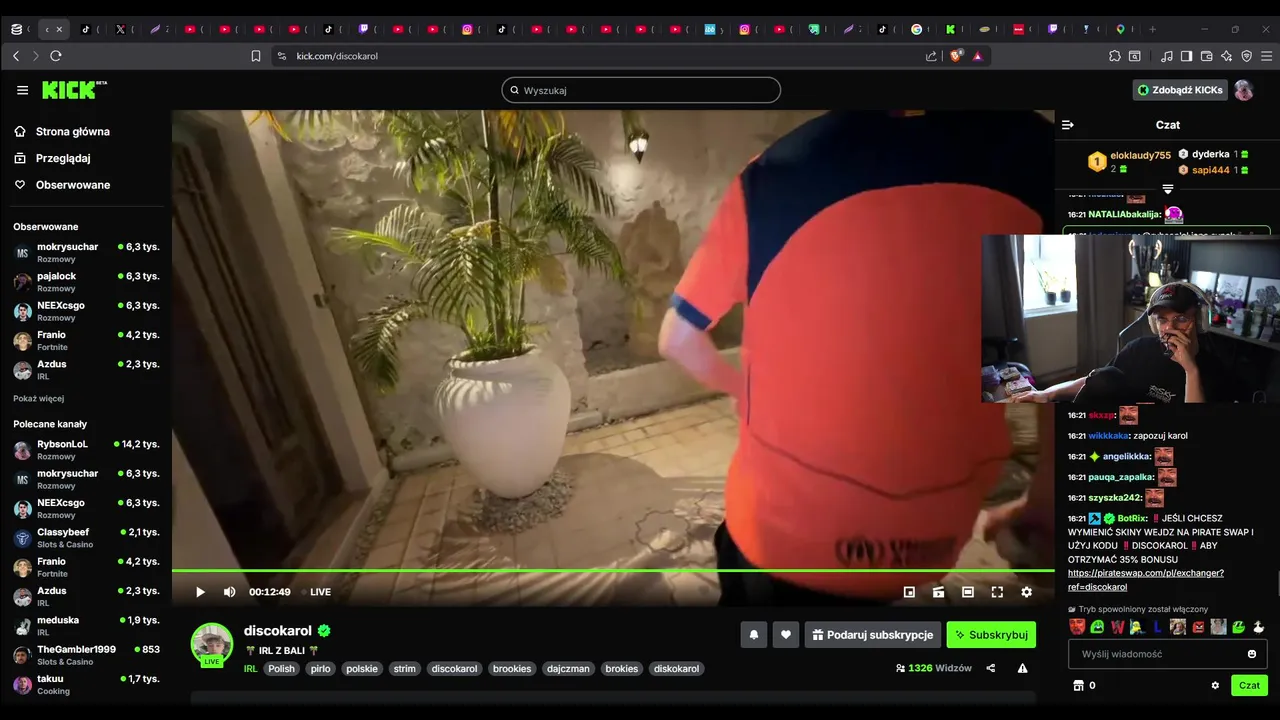Open Brave shields icon
Image resolution: width=1280 pixels, height=720 pixels.
click(x=956, y=56)
